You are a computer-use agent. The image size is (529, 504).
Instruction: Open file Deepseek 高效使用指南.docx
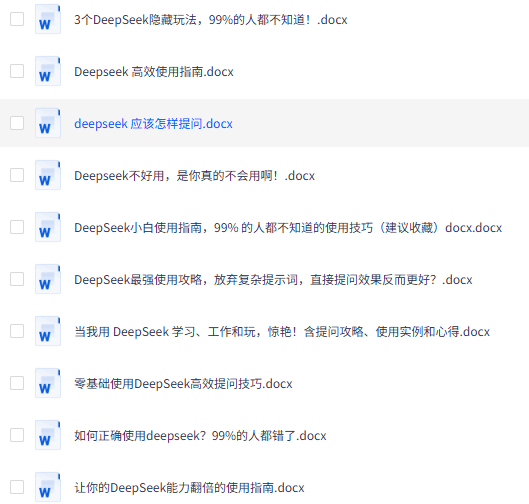tap(154, 72)
